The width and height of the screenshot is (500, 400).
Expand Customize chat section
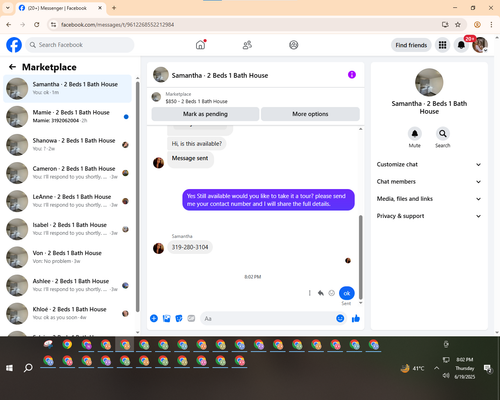click(x=429, y=164)
